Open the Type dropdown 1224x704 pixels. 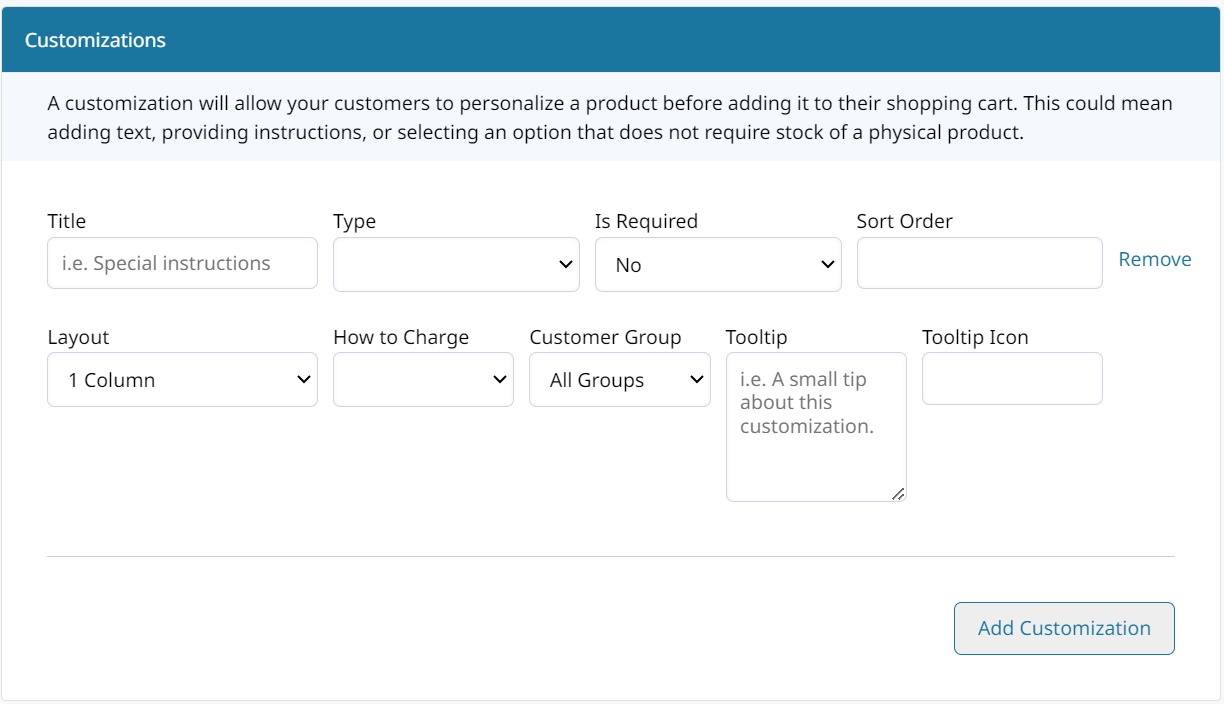(x=456, y=265)
